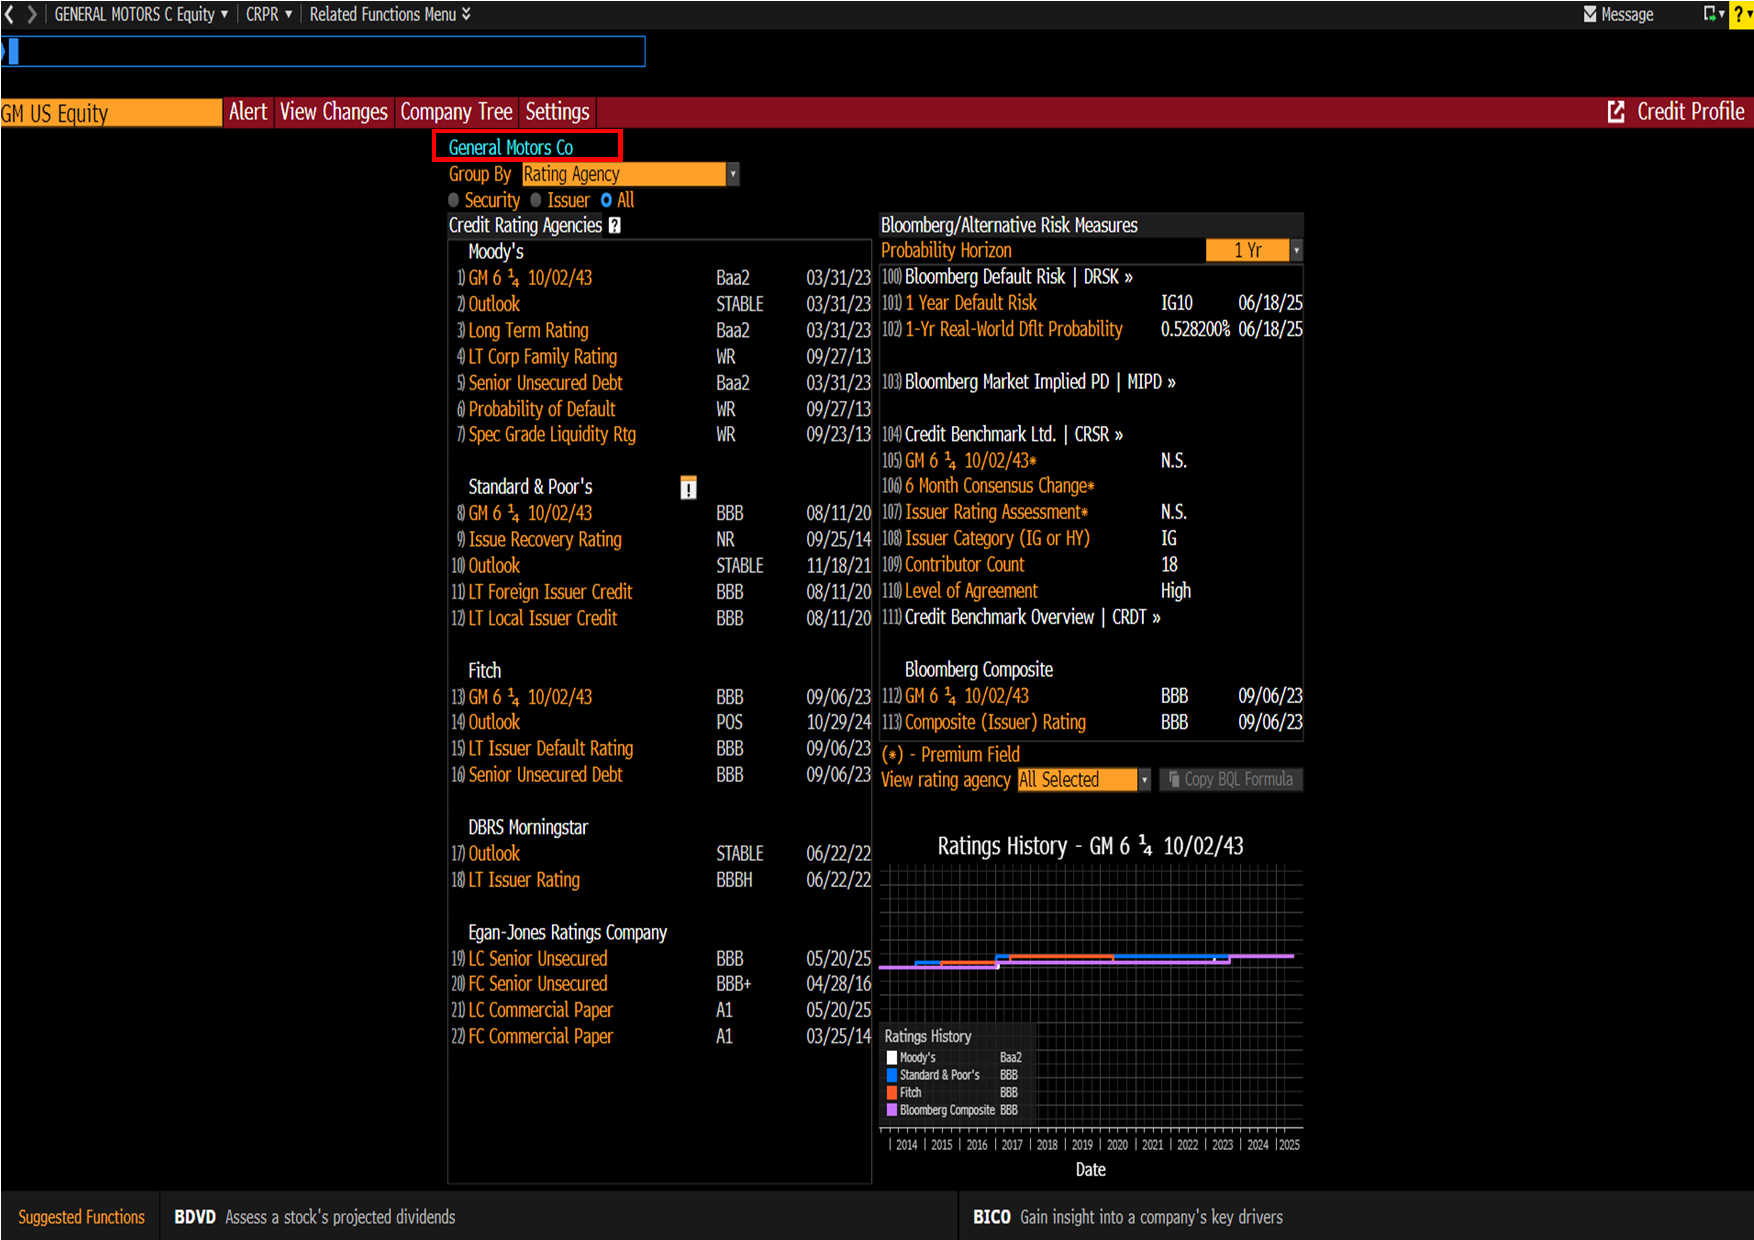The height and width of the screenshot is (1240, 1754).
Task: Click the Copy BQL Formula button
Action: 1230,780
